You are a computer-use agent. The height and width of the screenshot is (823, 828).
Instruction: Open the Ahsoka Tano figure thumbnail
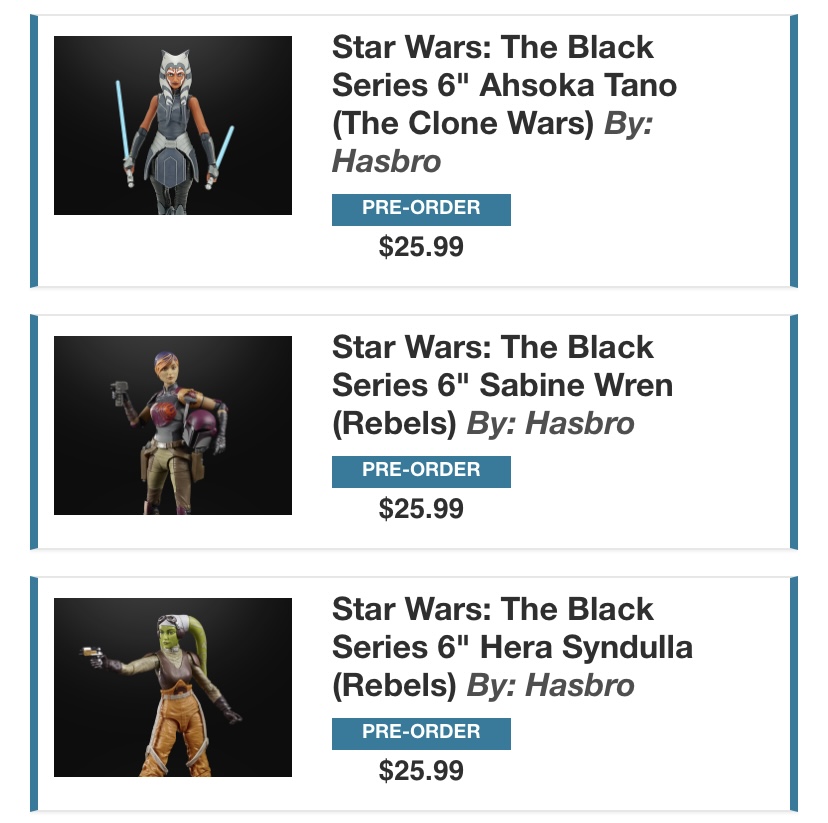coord(173,125)
